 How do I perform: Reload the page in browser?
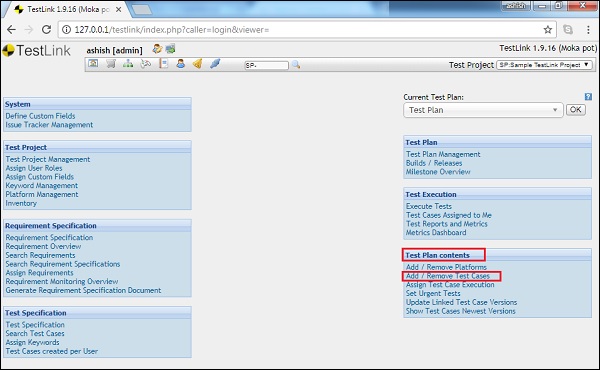46,29
